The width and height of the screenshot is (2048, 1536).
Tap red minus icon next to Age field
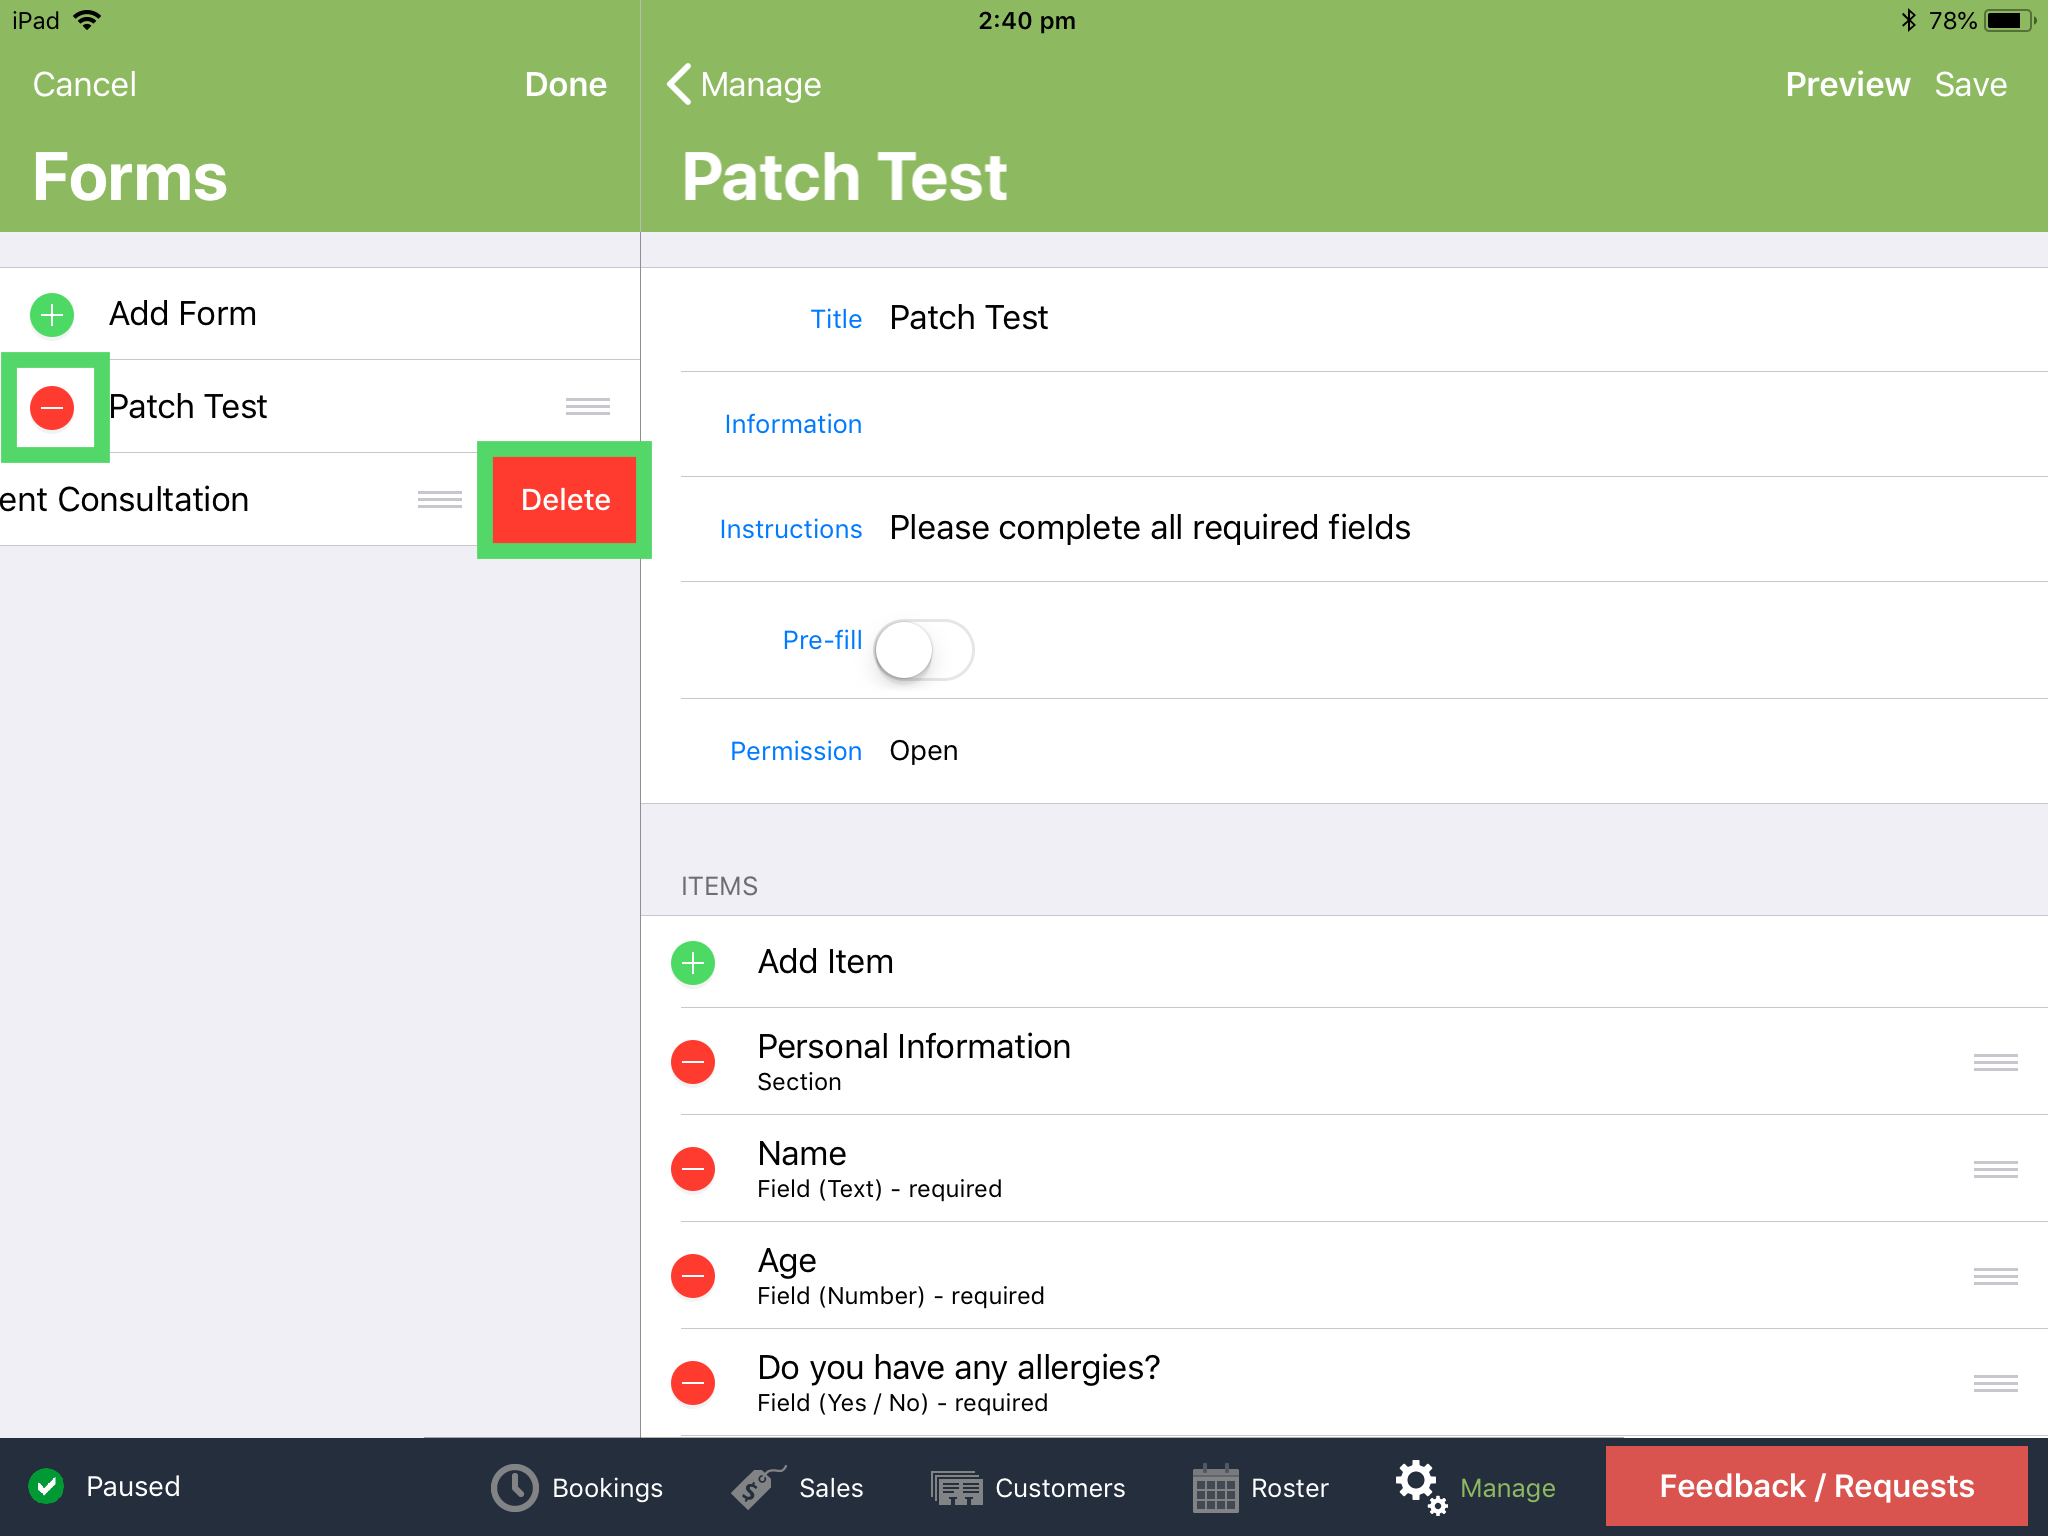pyautogui.click(x=693, y=1276)
